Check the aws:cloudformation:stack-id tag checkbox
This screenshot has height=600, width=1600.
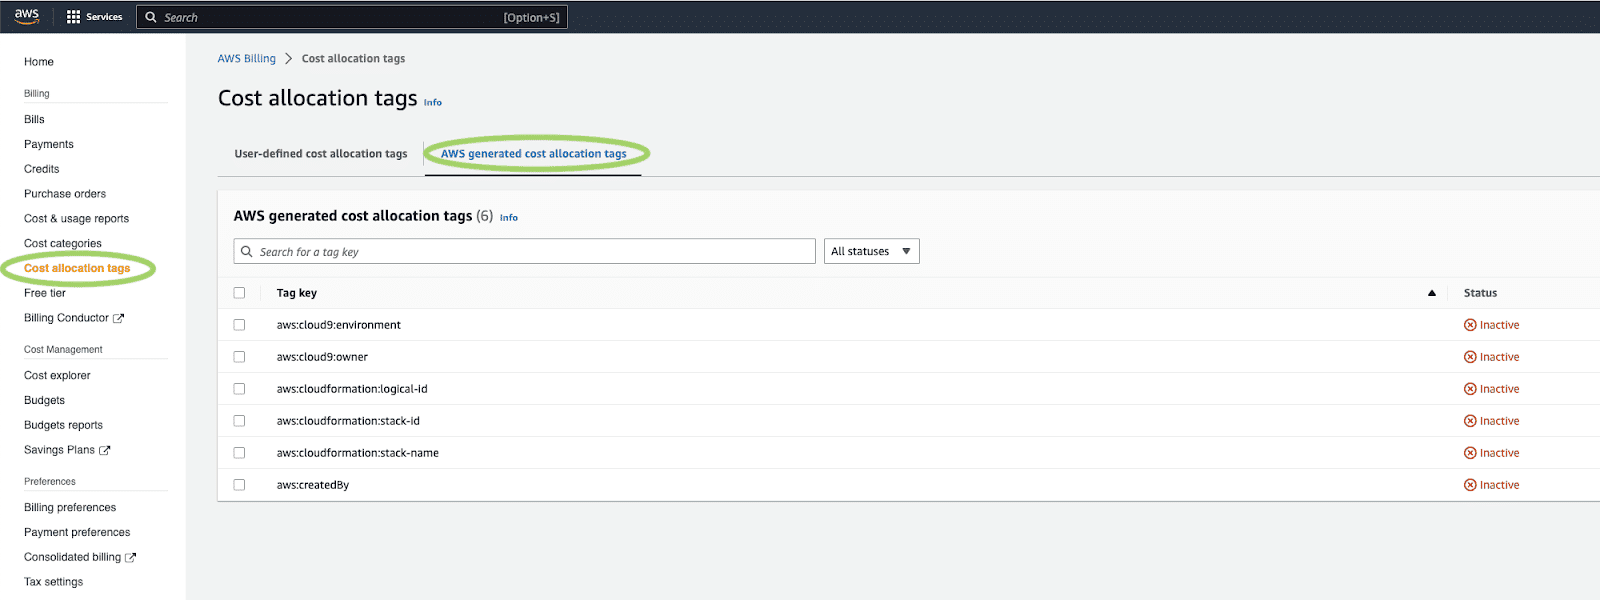coord(239,421)
